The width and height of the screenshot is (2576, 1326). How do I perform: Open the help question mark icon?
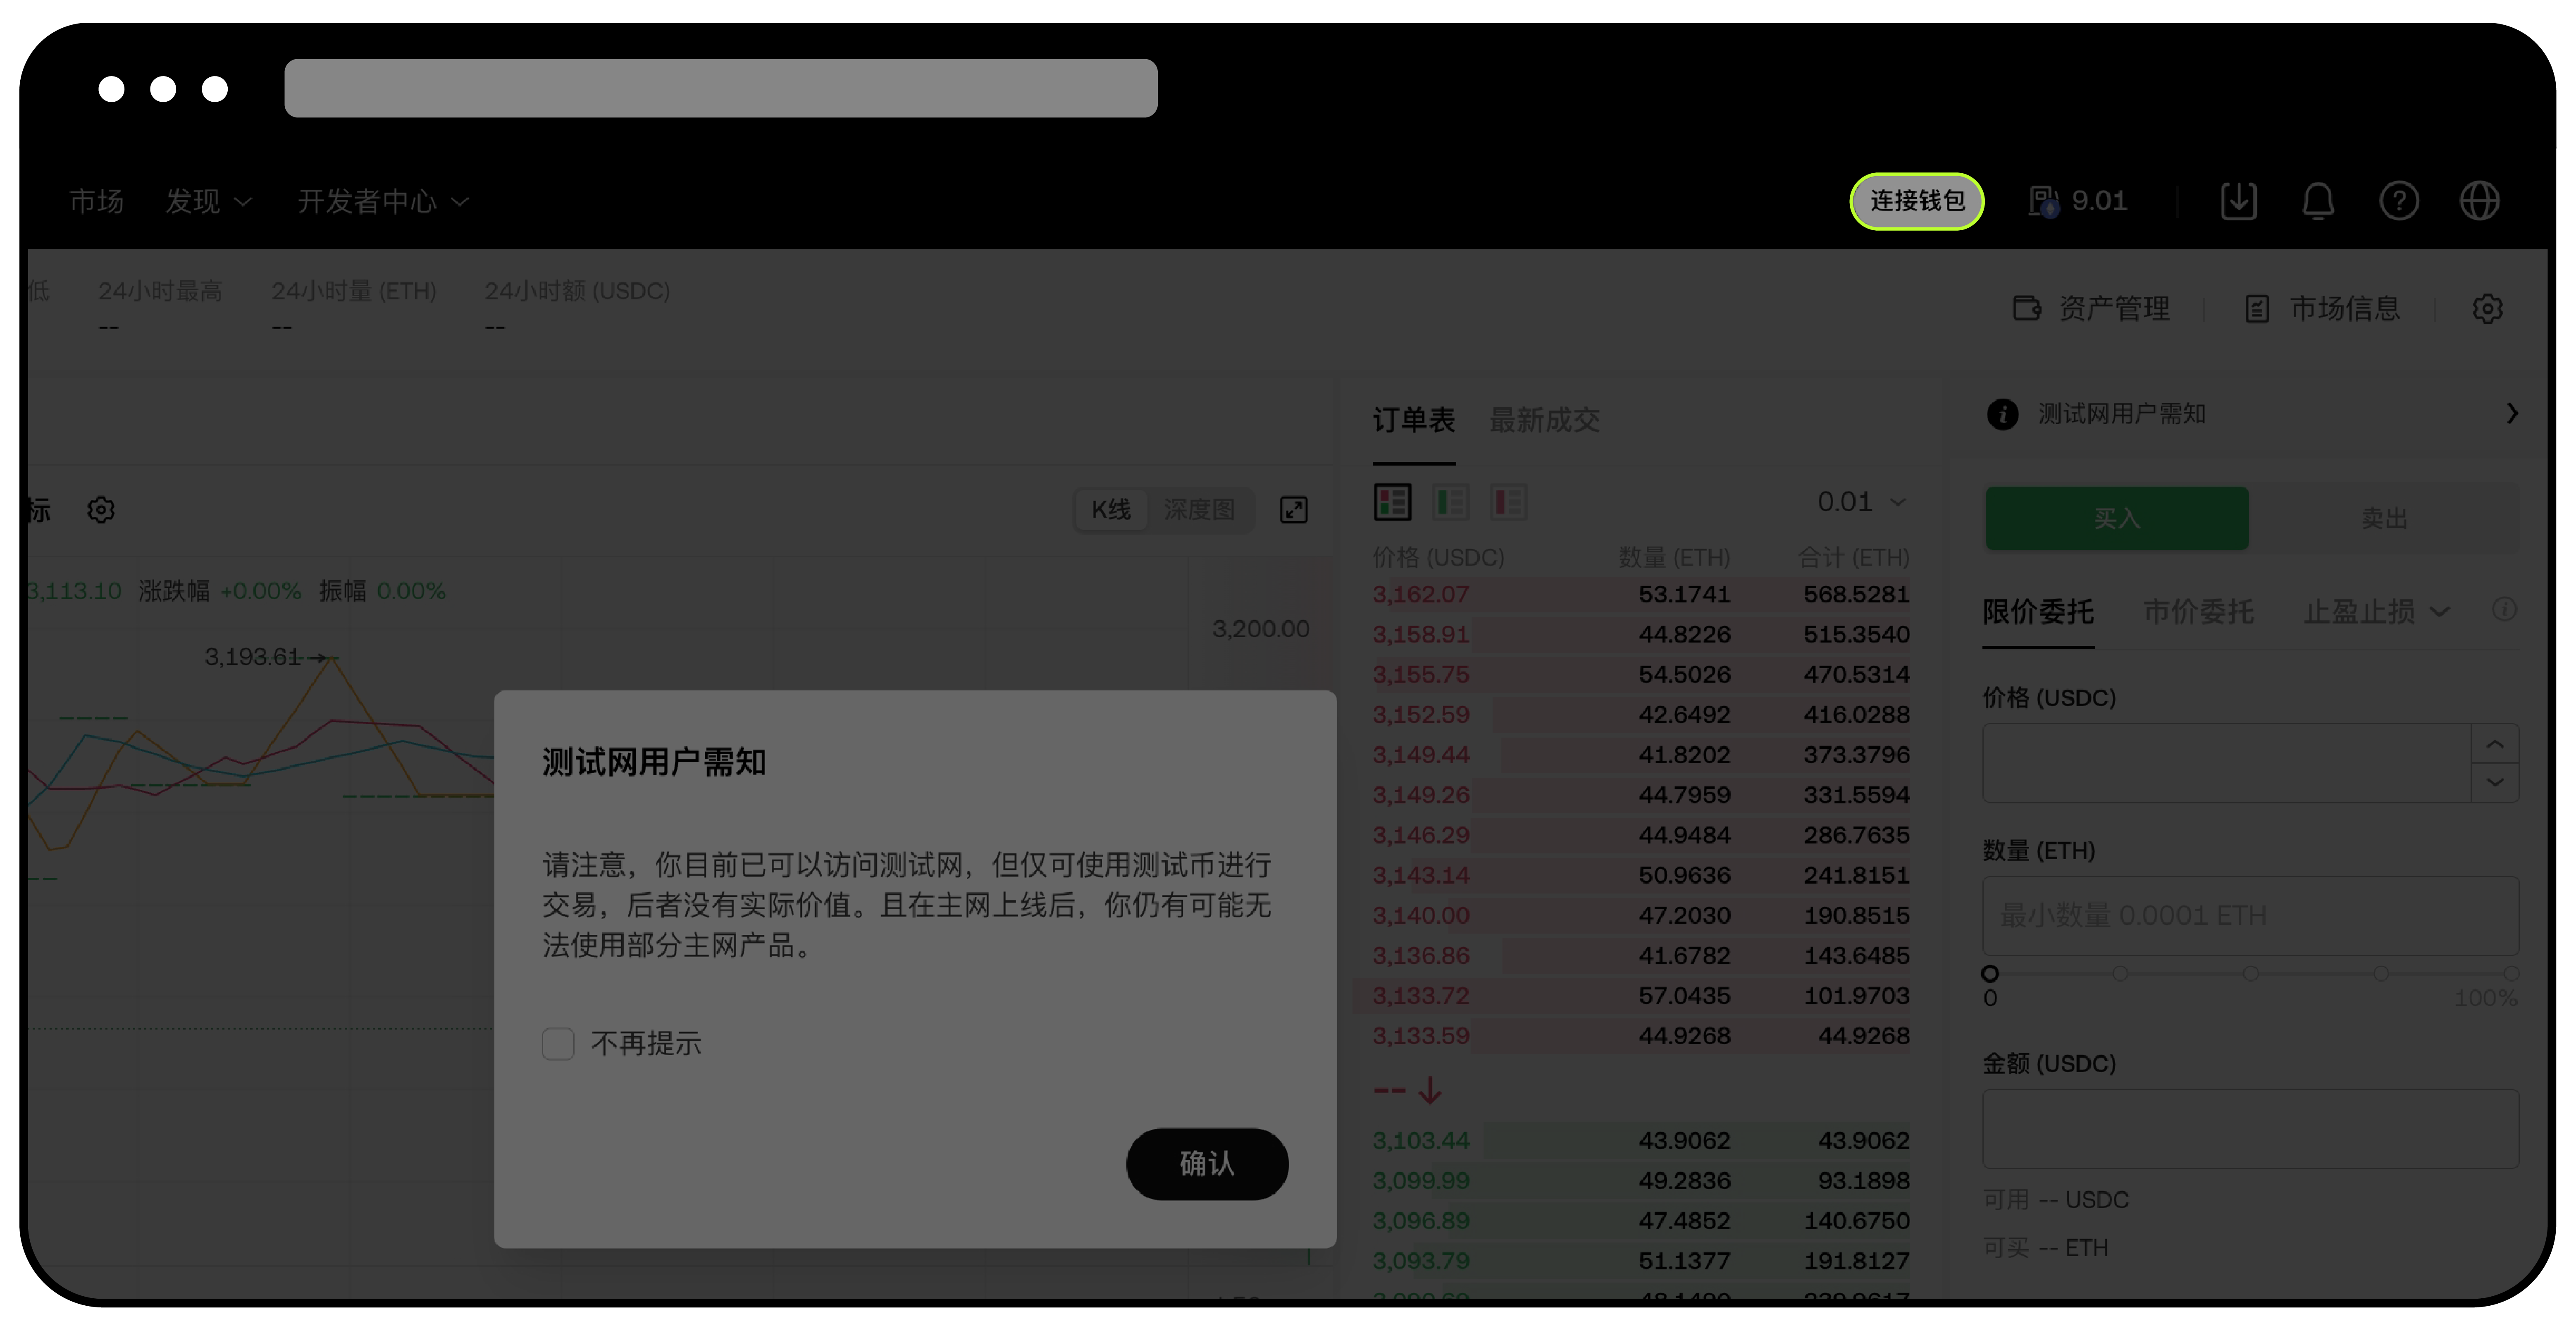2399,201
